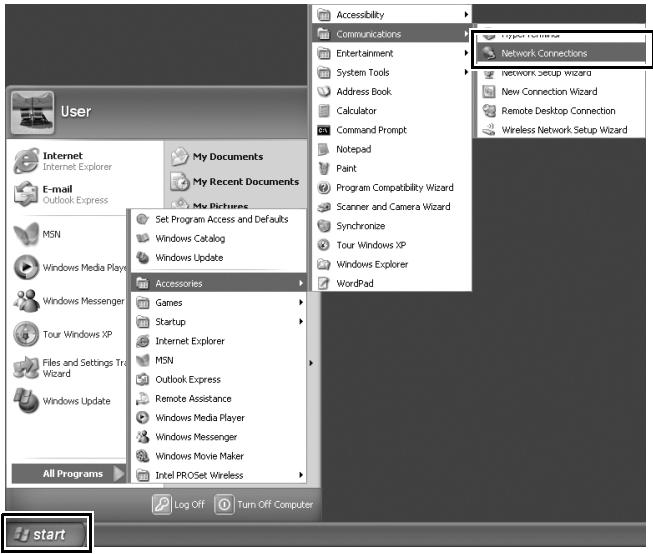
Task: Click the Outlook Express E-mail icon
Action: click(x=26, y=194)
